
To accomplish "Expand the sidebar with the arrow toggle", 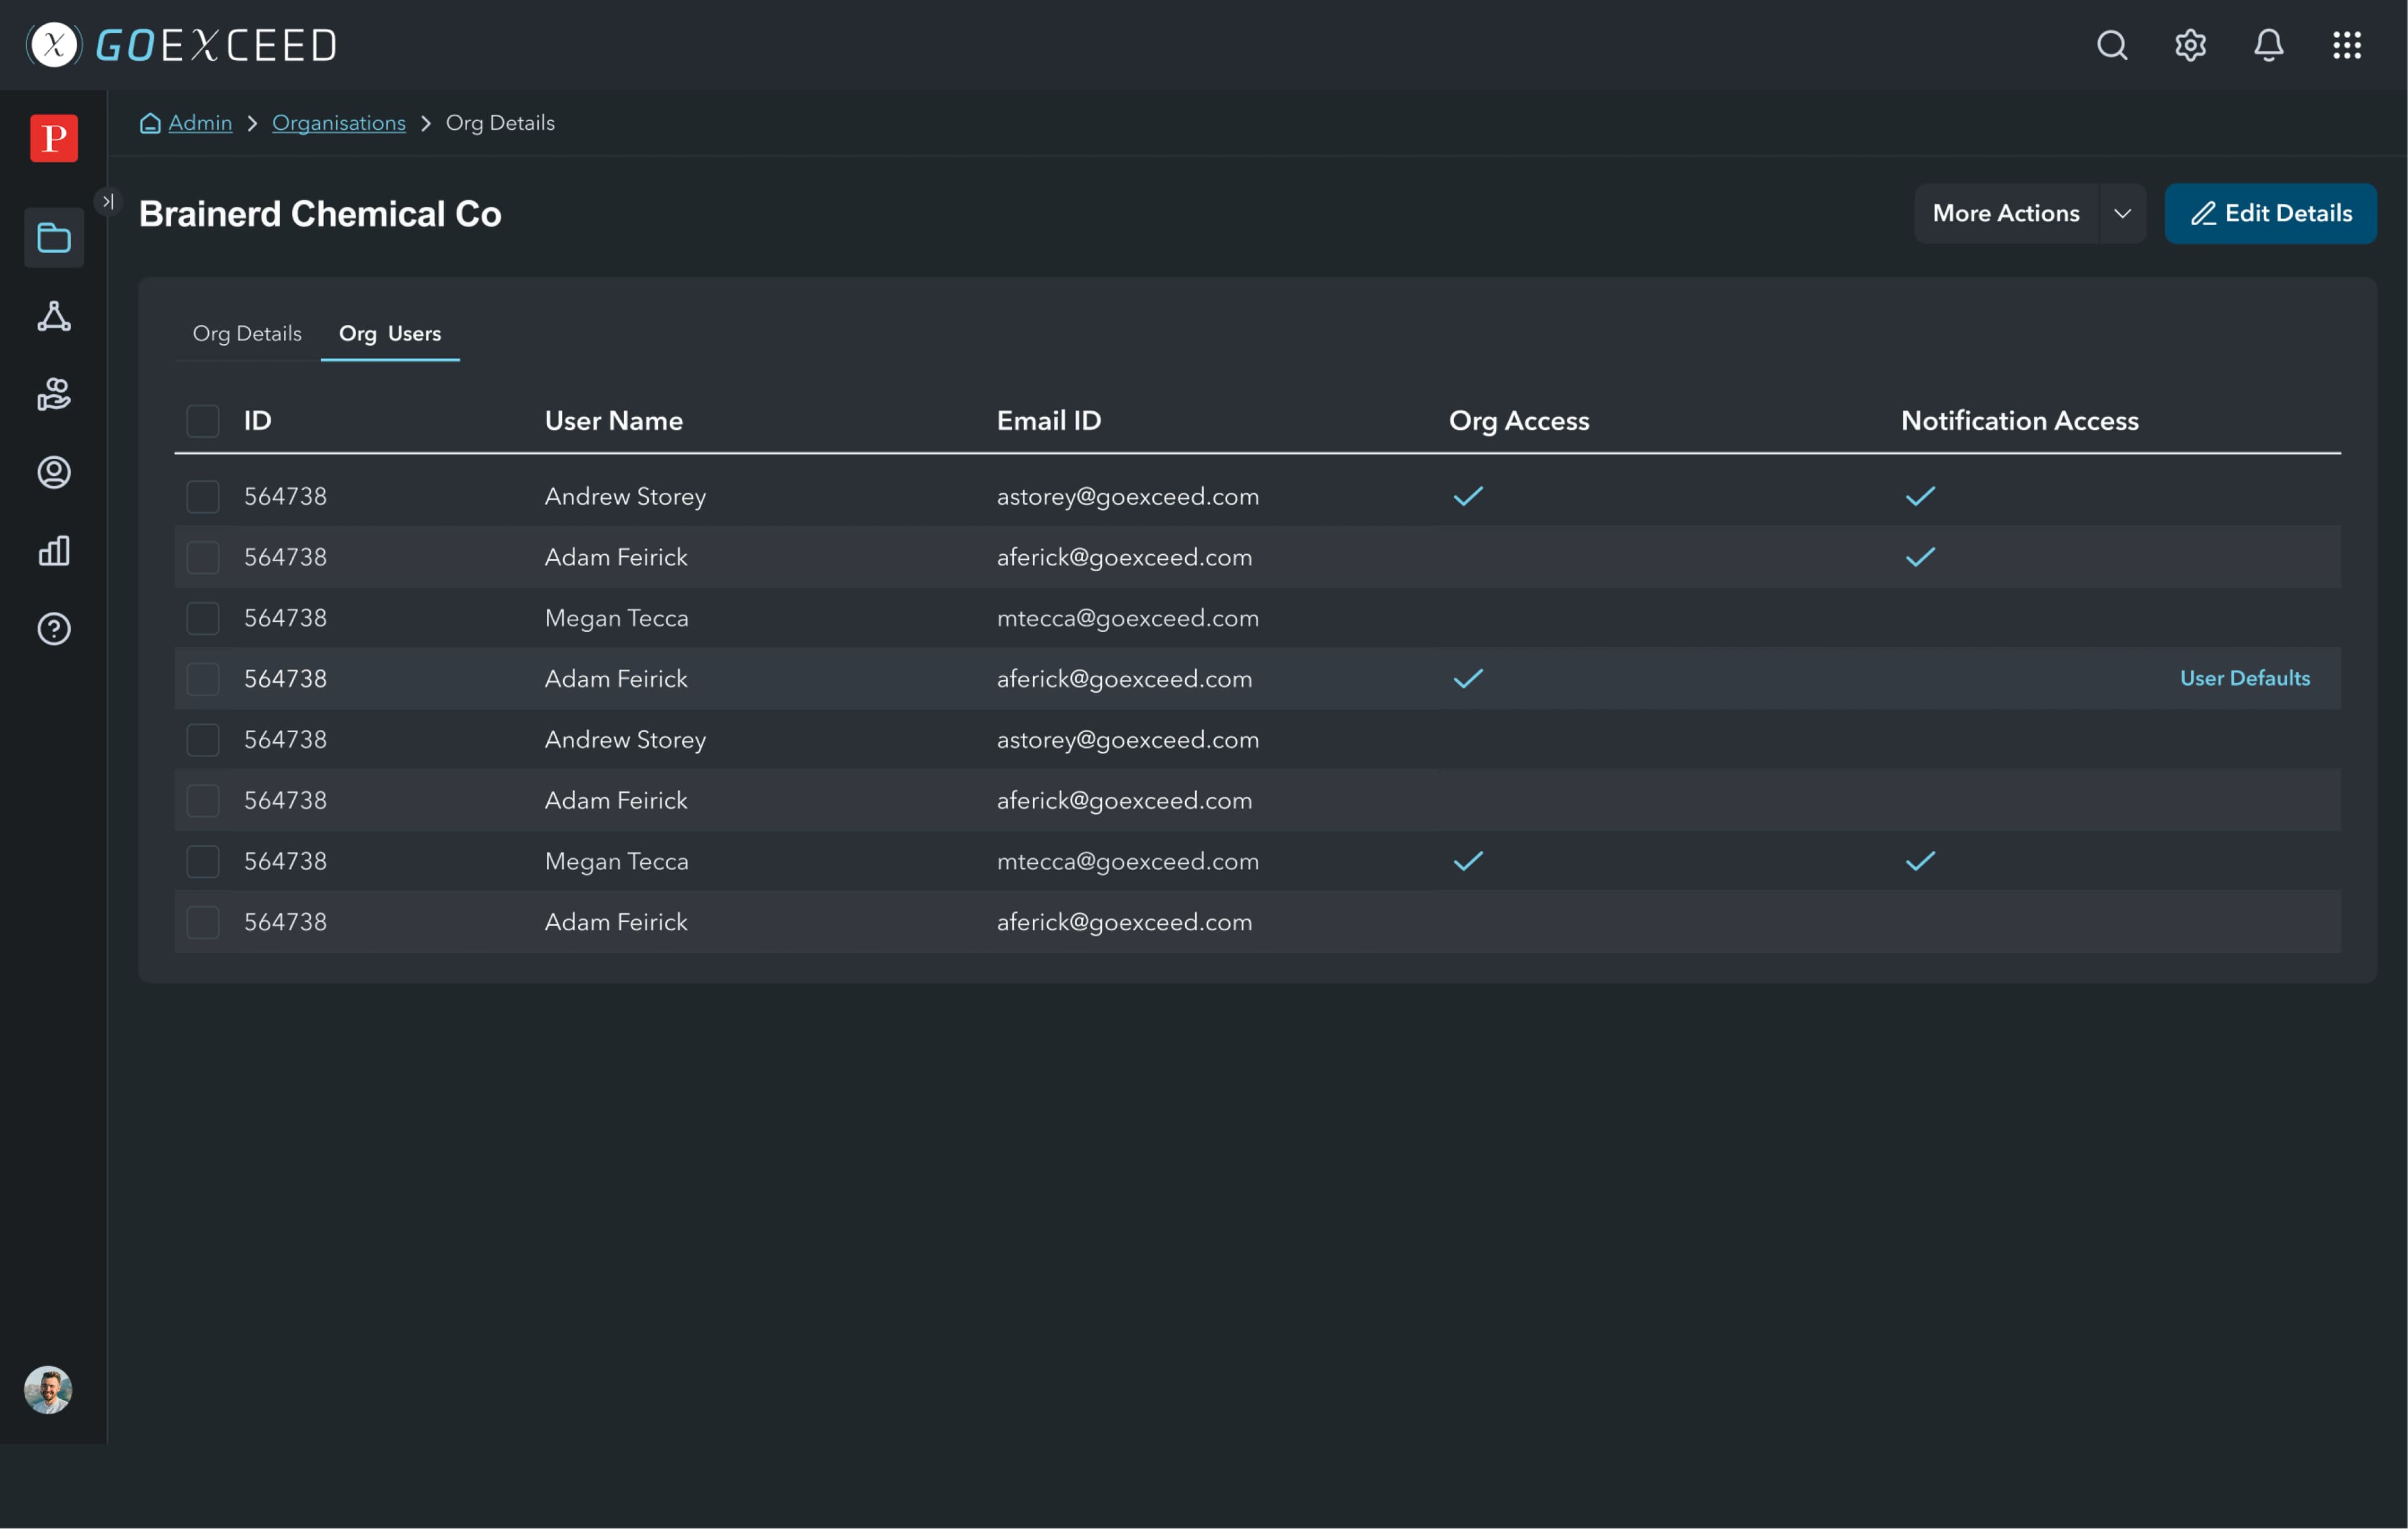I will tap(108, 201).
